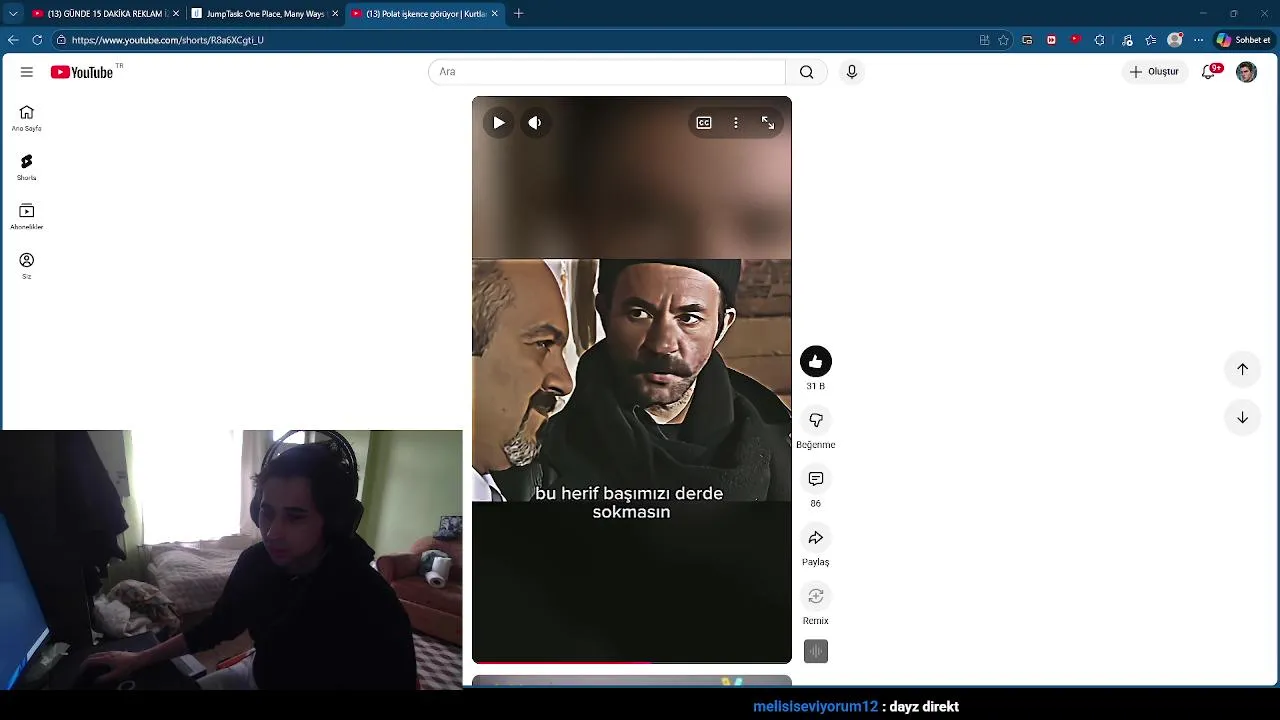Open the account avatar menu
This screenshot has width=1280, height=720.
point(1246,72)
